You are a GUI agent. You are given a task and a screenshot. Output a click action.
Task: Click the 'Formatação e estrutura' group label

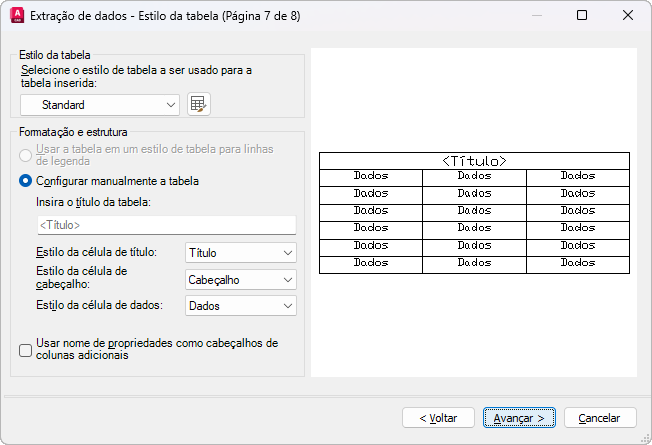click(x=74, y=131)
